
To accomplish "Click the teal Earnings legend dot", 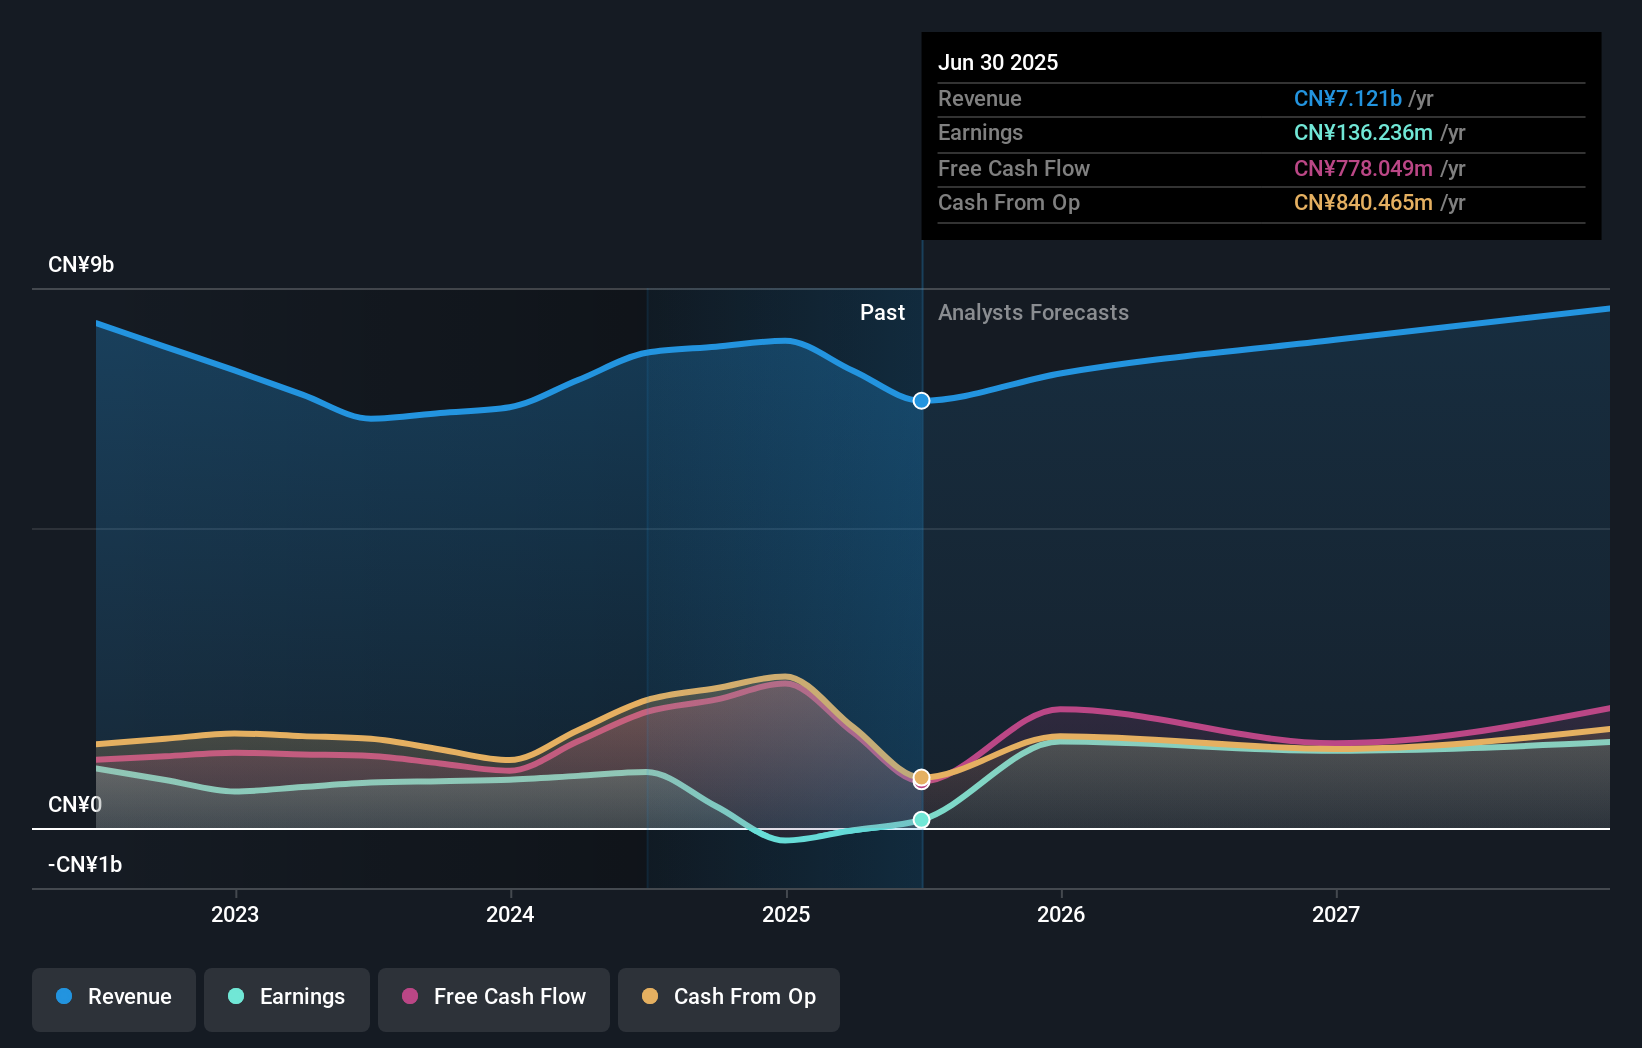I will tap(235, 997).
